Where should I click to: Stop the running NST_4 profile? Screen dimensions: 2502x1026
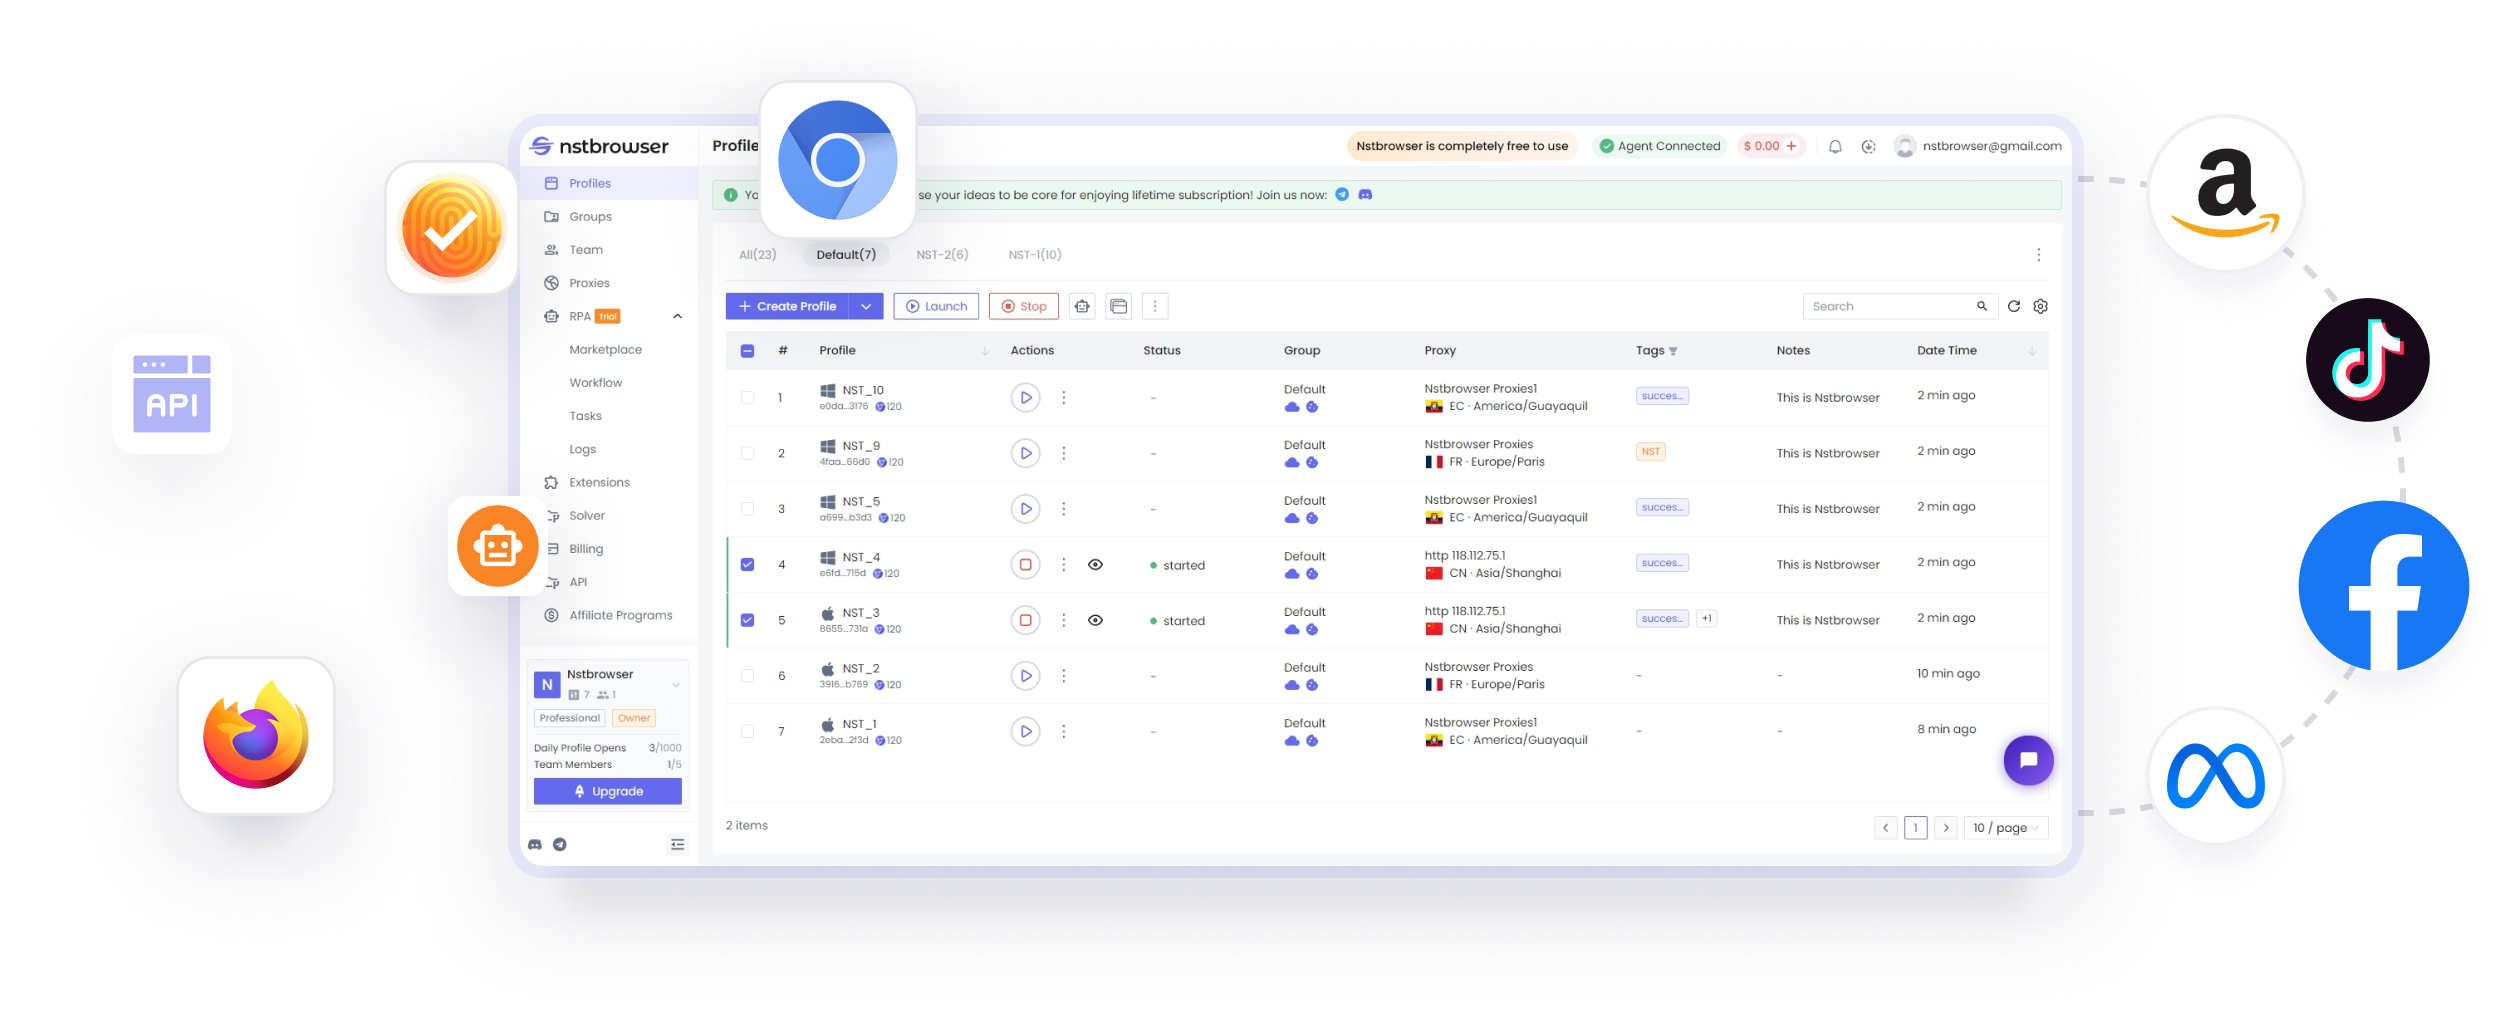point(1025,565)
